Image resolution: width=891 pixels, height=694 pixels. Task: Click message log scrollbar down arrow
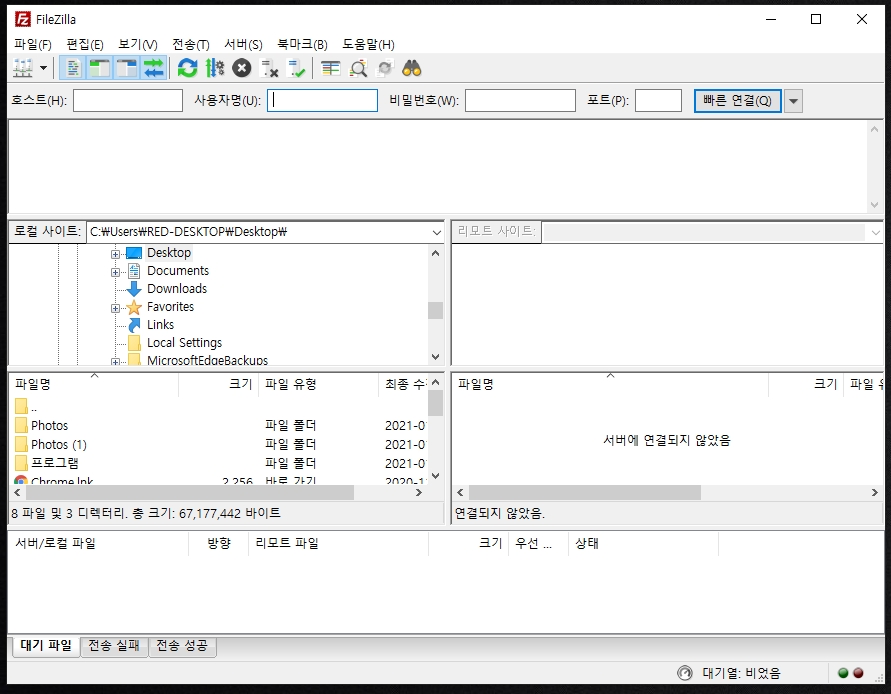[x=875, y=205]
